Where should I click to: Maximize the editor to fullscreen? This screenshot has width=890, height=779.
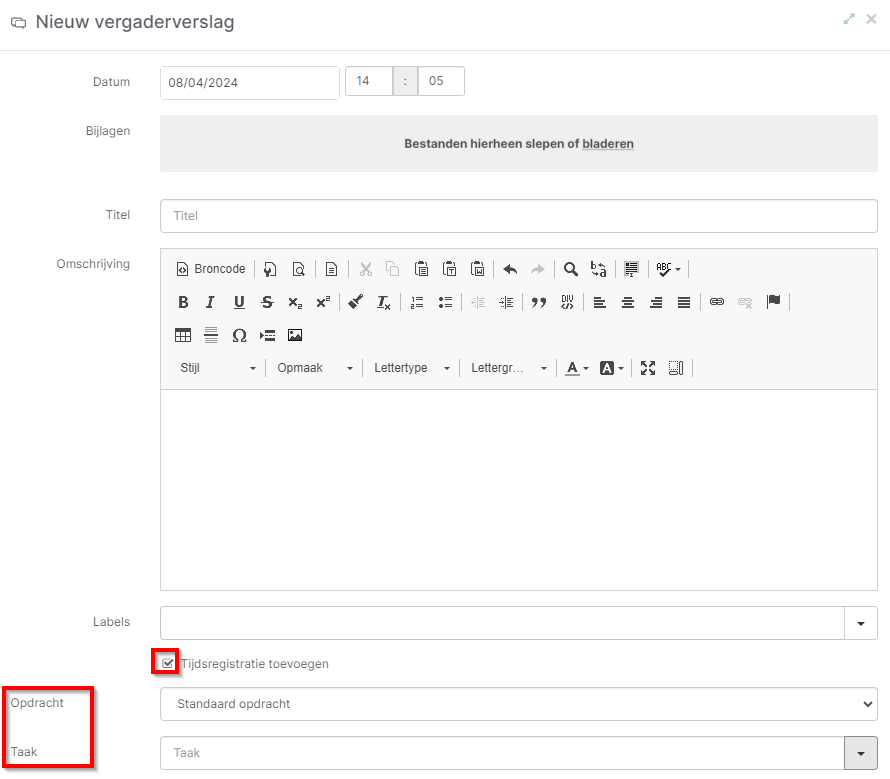pyautogui.click(x=648, y=368)
